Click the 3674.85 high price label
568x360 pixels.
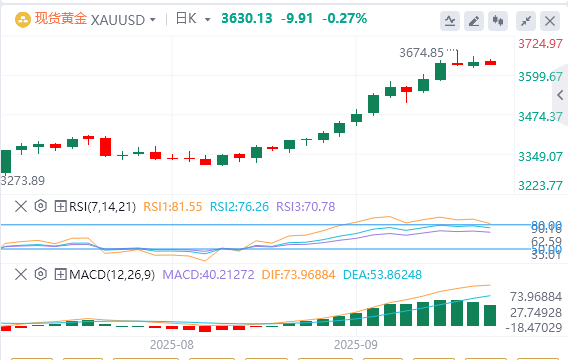click(421, 53)
